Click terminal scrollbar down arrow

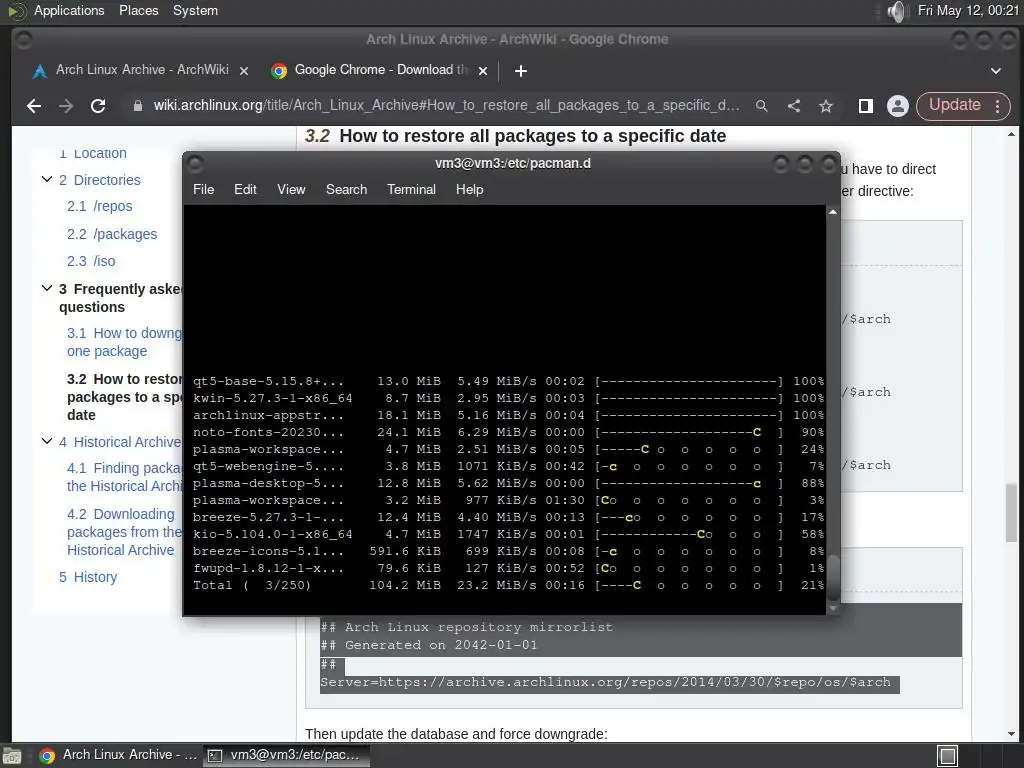coord(833,608)
